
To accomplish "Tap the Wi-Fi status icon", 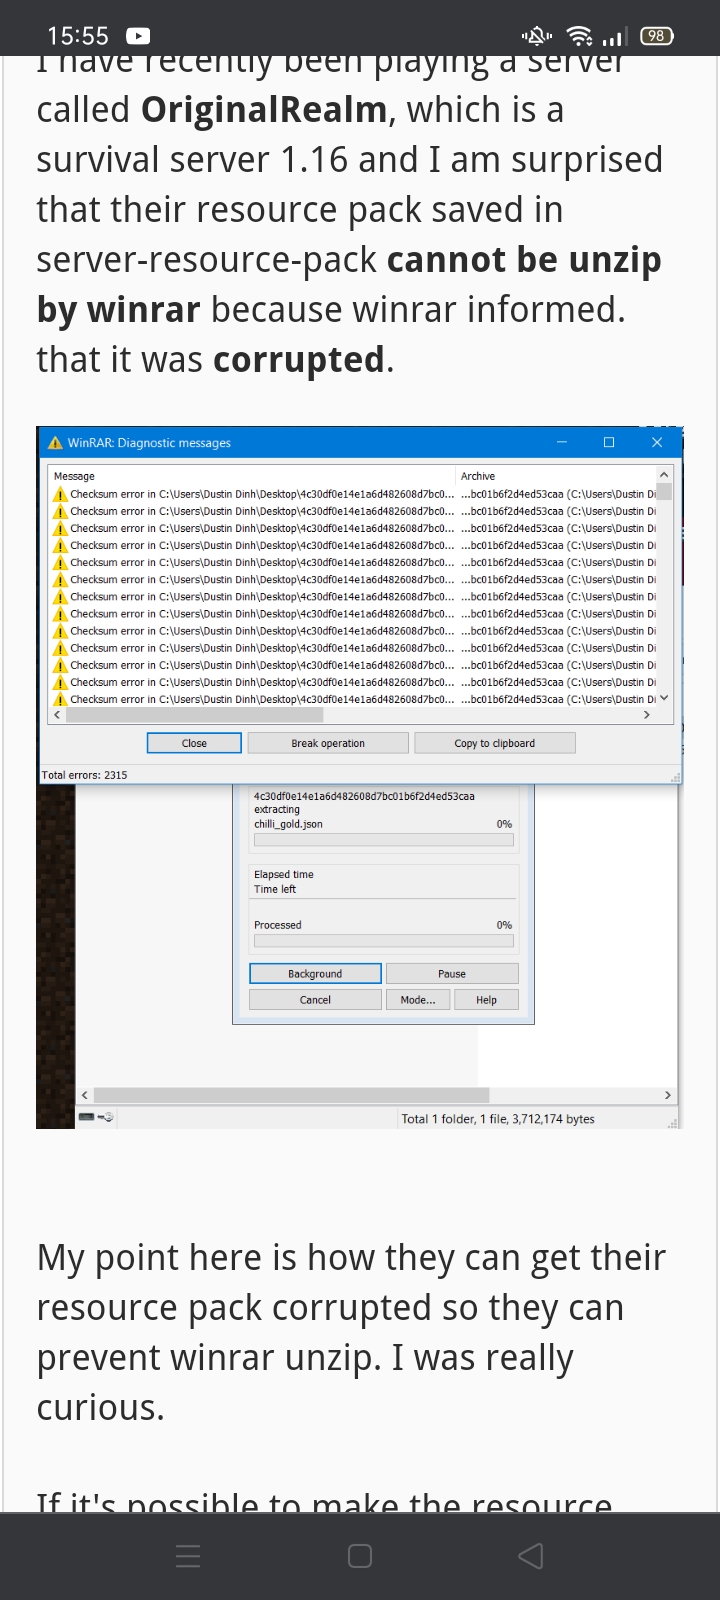I will 579,36.
